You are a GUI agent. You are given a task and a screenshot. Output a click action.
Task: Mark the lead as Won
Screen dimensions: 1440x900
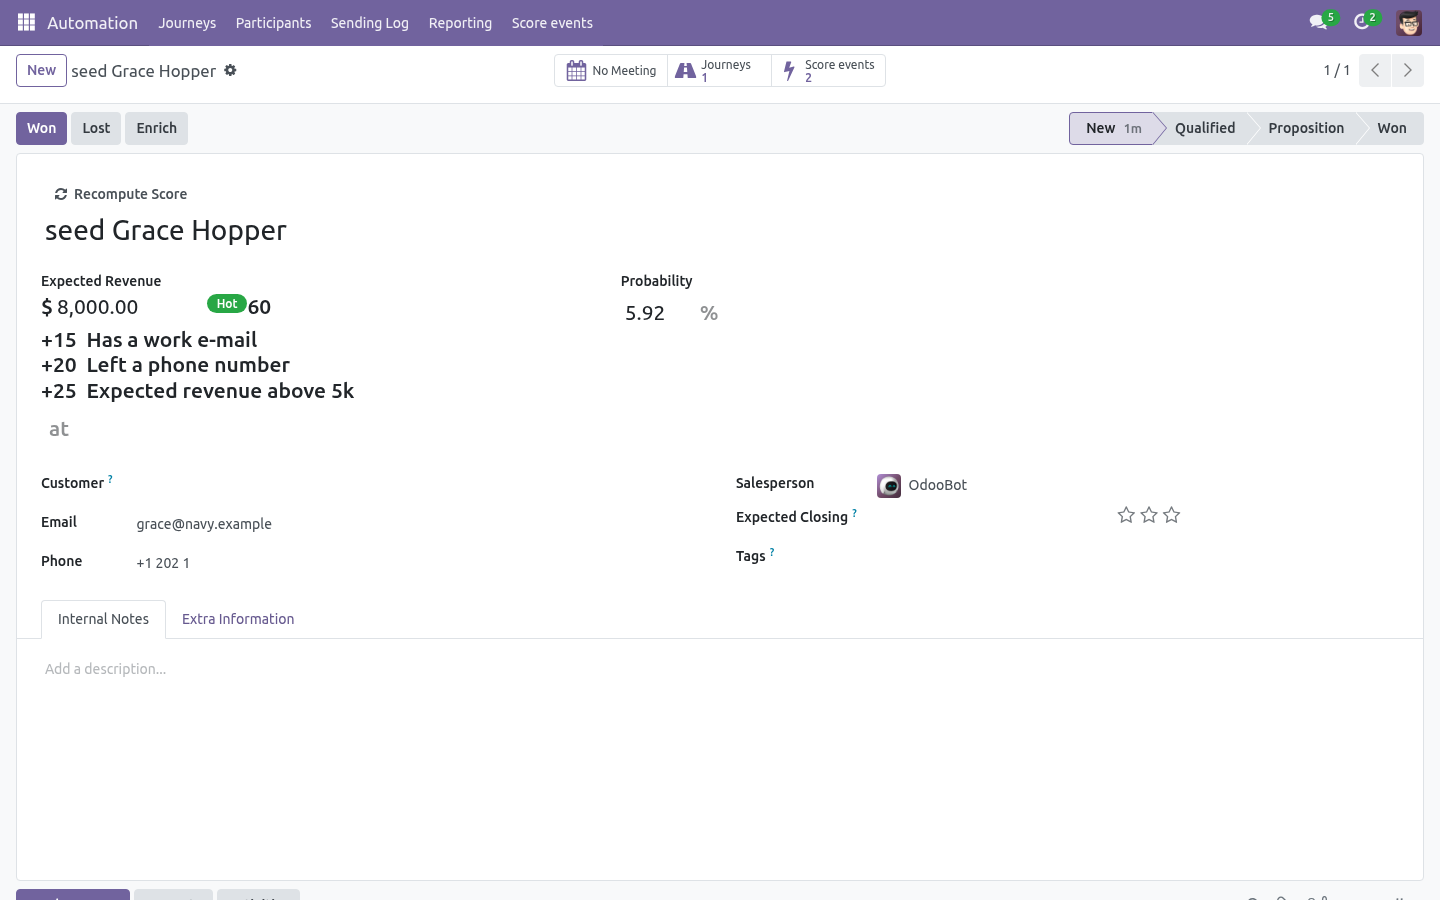41,128
